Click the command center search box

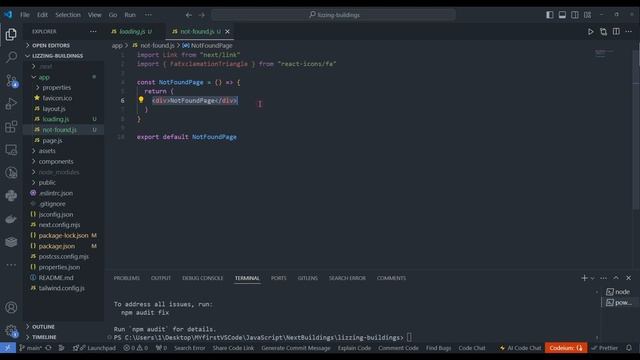(333, 15)
